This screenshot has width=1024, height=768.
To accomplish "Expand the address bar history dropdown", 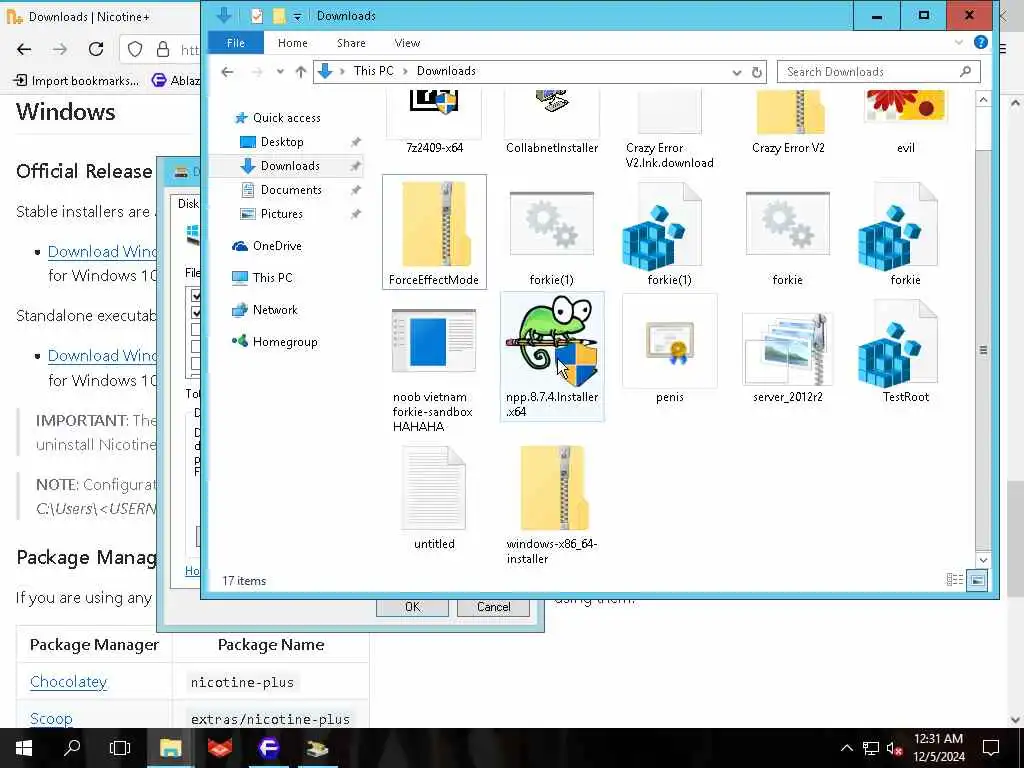I will click(x=737, y=72).
